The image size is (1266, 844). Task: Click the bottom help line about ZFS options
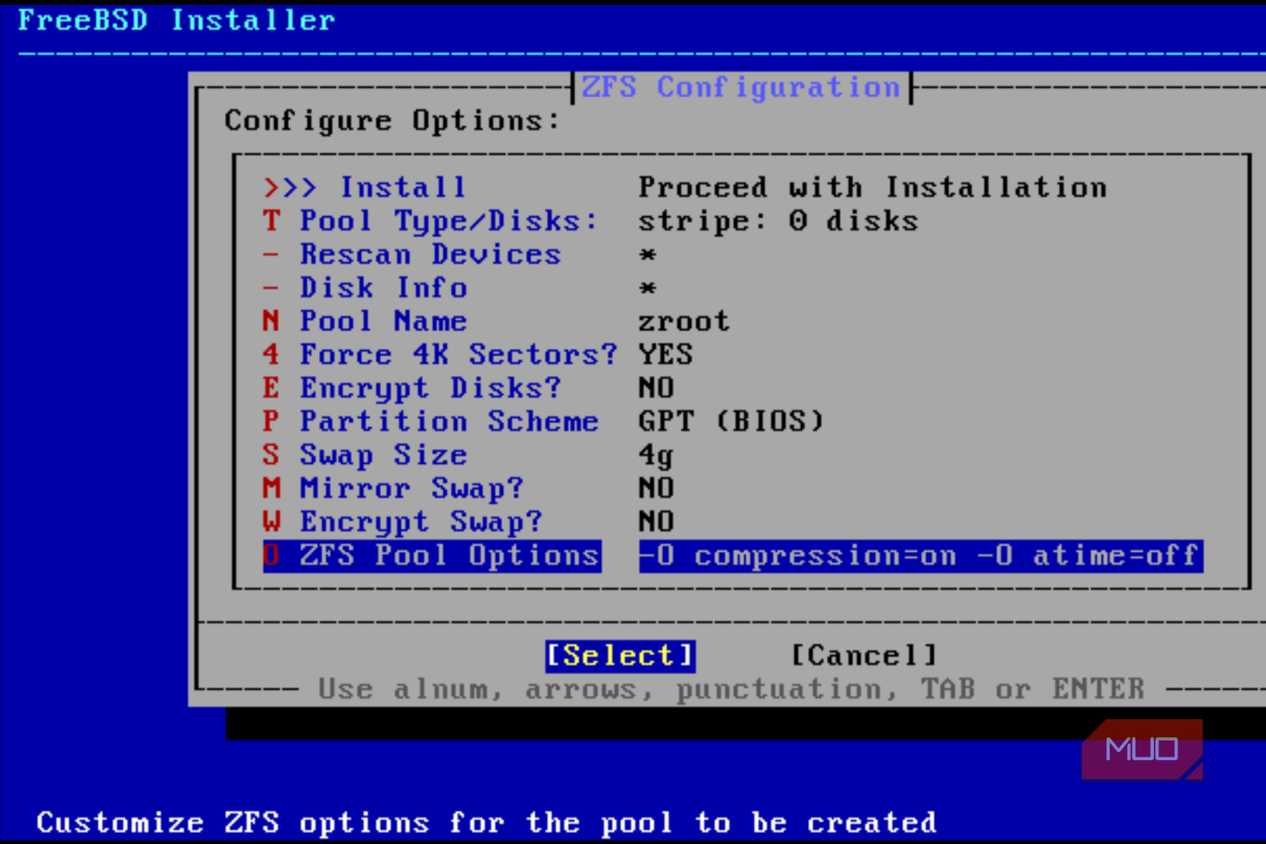[486, 823]
